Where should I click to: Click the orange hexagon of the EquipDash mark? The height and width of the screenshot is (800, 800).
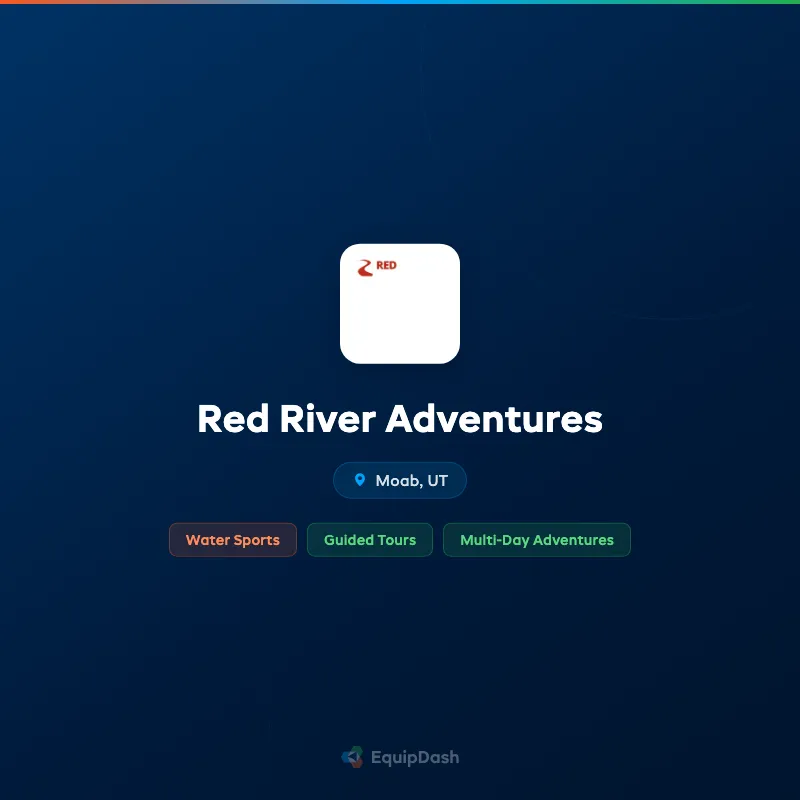pos(357,763)
